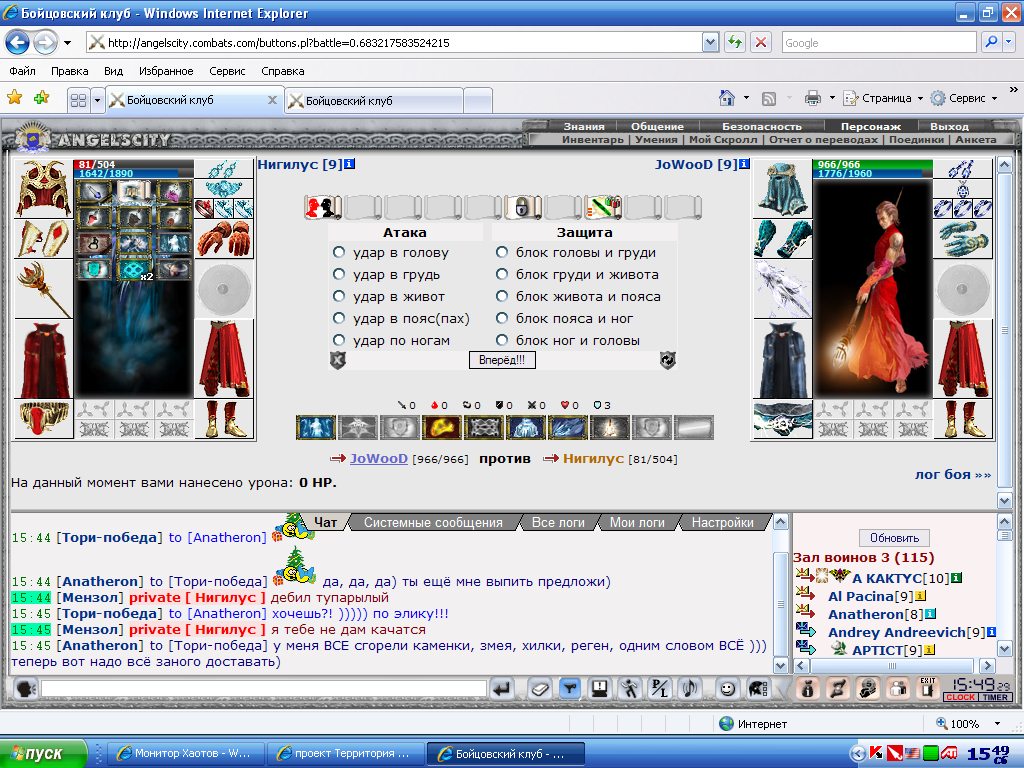
Task: Open the Инвентарь link in top navigation
Action: pos(592,139)
